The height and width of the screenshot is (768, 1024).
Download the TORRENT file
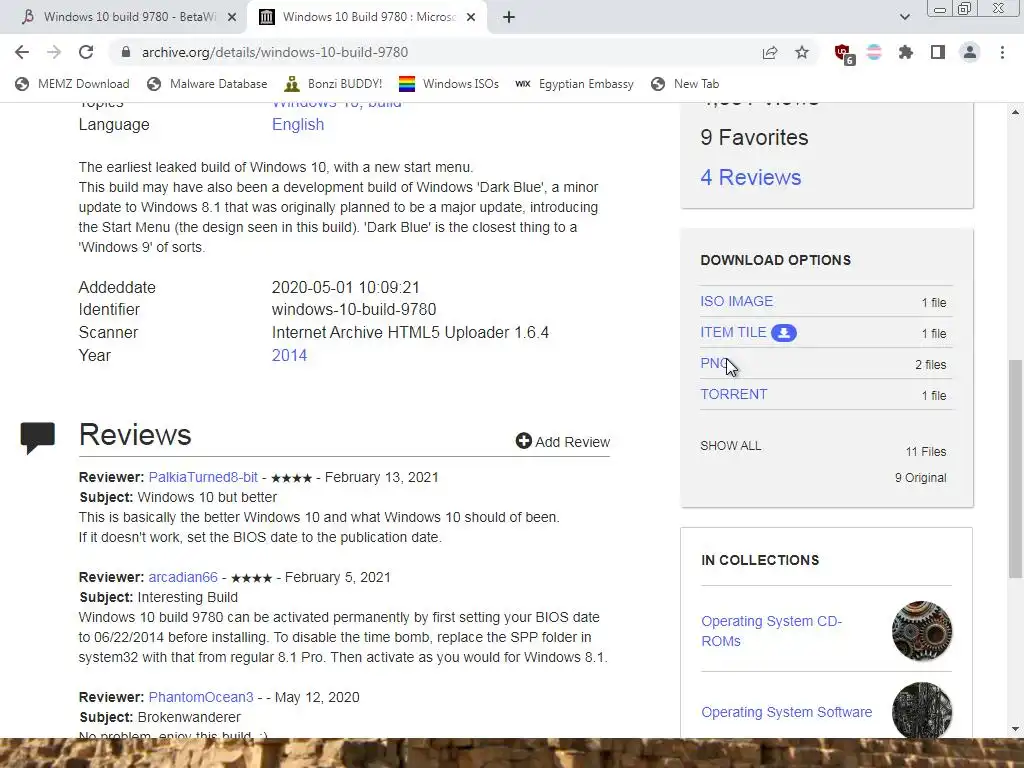pyautogui.click(x=734, y=394)
